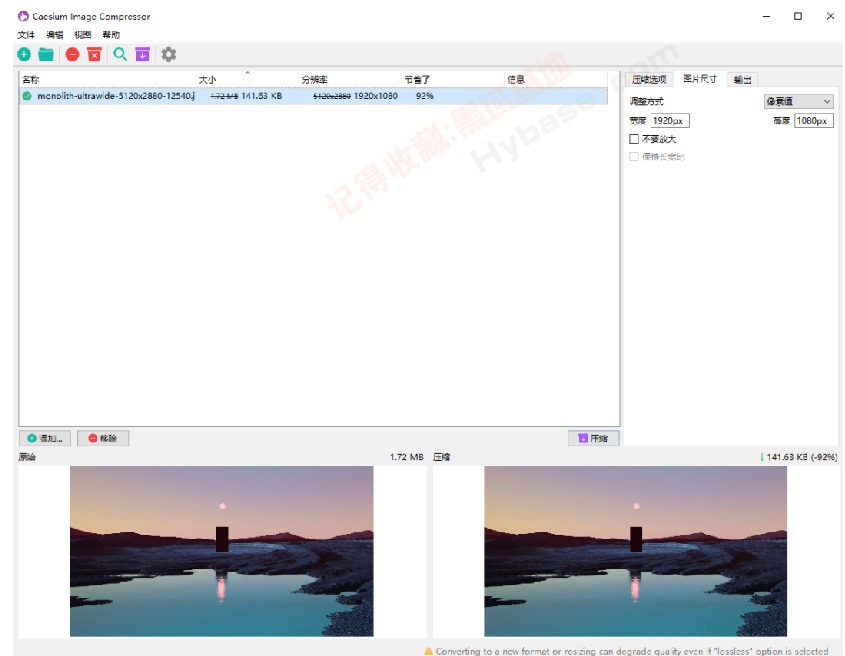Toggle the 保持长宽比 checkbox
845x656 pixels.
pos(634,156)
